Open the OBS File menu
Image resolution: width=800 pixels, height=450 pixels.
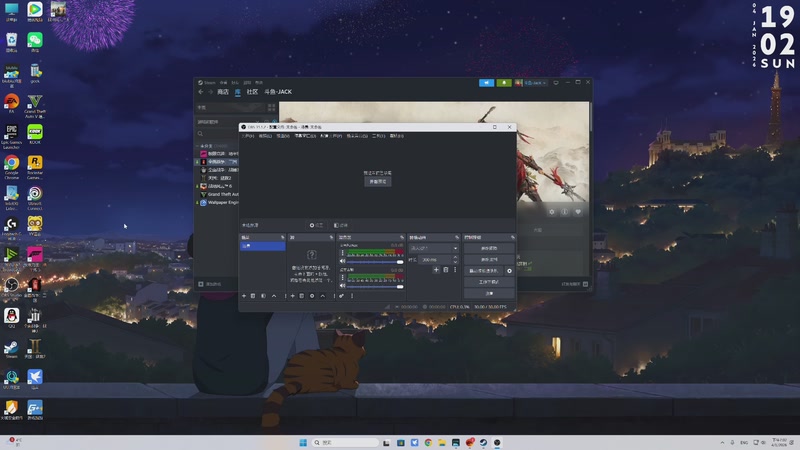click(247, 136)
